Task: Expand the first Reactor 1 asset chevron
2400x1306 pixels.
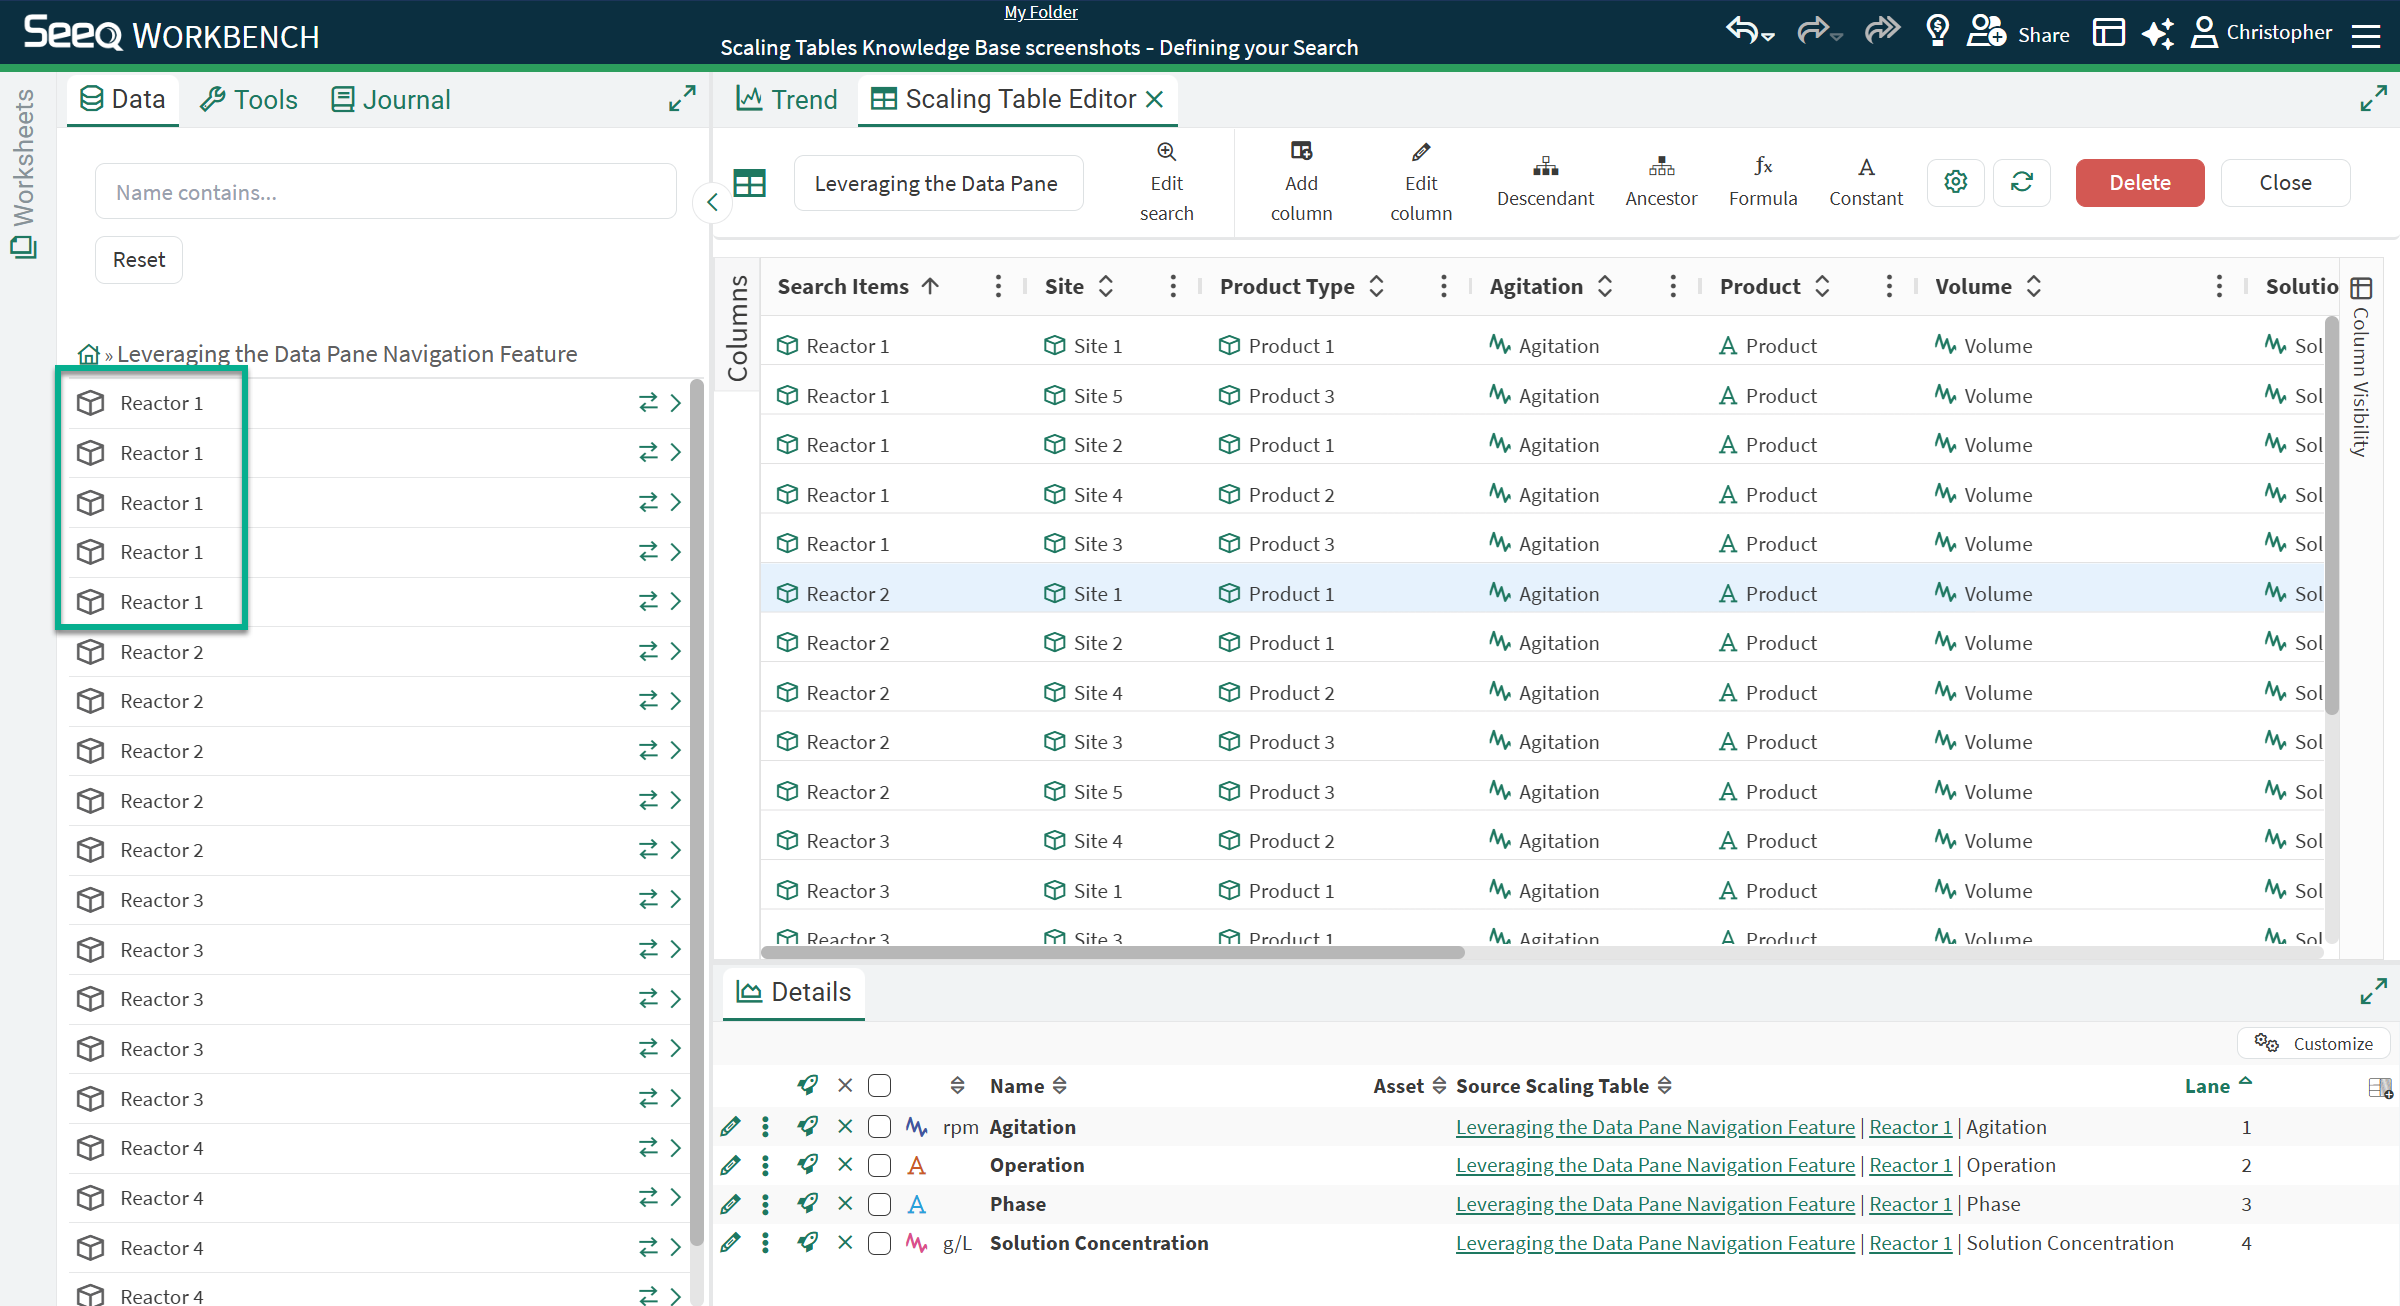Action: [676, 403]
